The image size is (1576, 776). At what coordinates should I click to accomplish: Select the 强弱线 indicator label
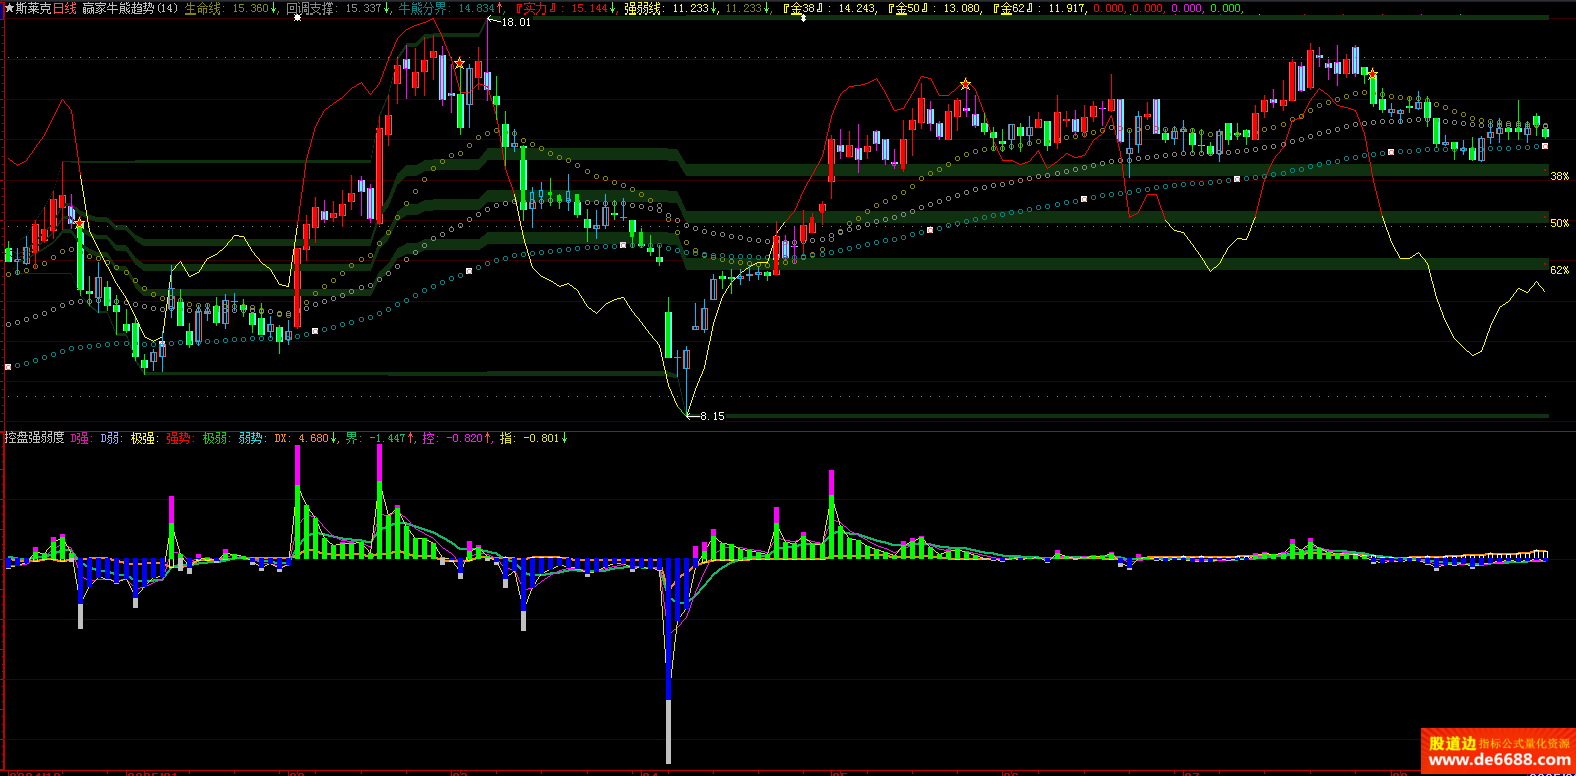tap(643, 8)
